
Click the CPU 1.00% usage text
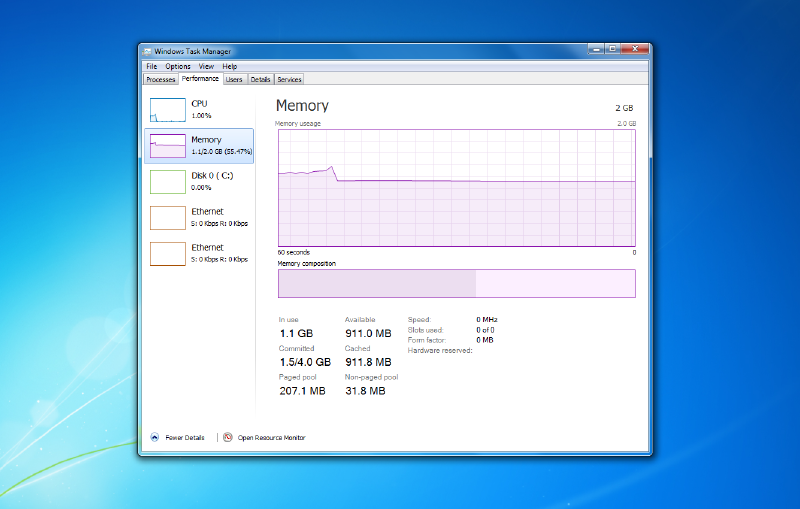pos(202,116)
